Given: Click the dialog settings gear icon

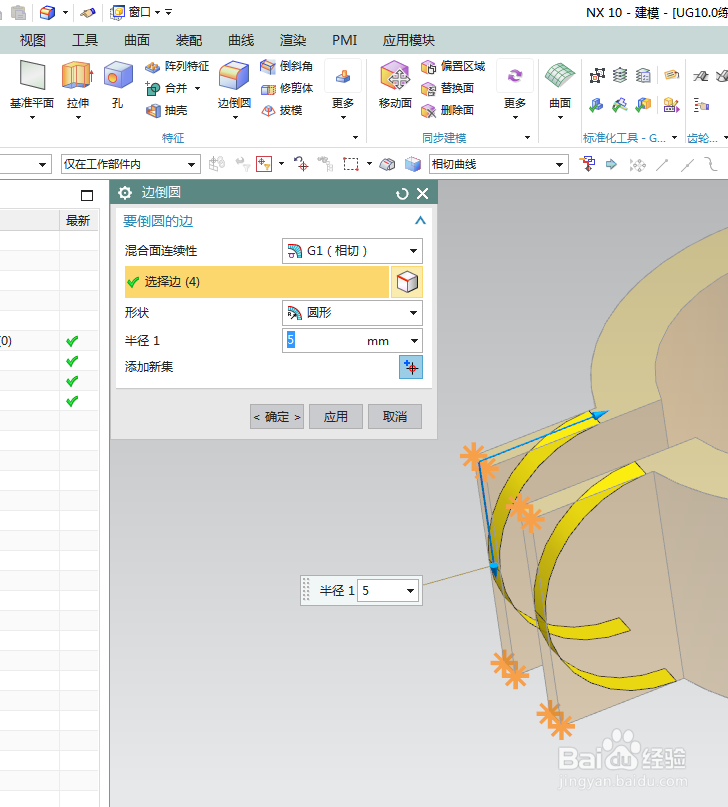Looking at the screenshot, I should [125, 193].
